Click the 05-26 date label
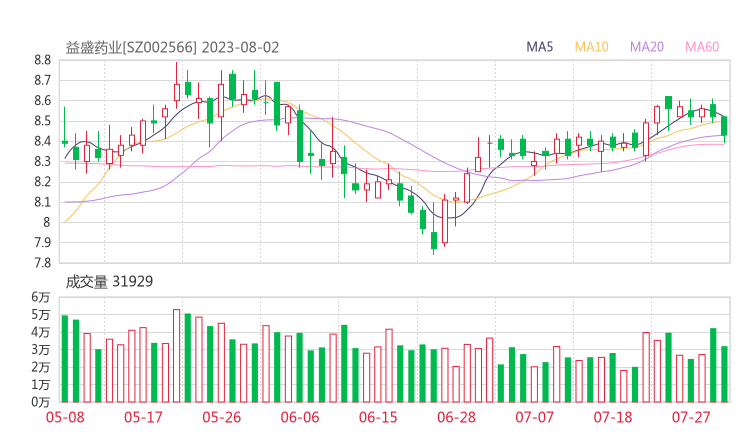Image resolution: width=740 pixels, height=440 pixels. (x=222, y=417)
